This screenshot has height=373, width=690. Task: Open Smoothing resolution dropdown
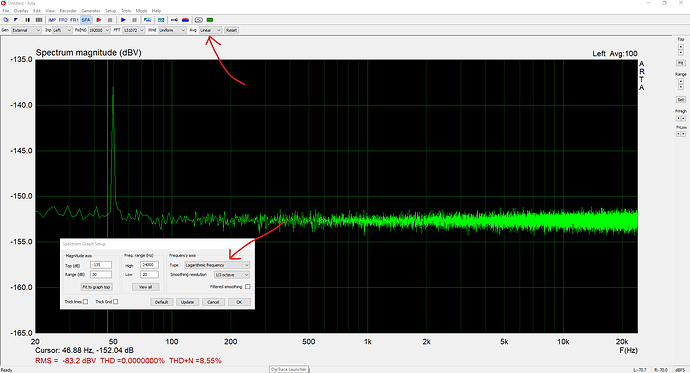pos(232,274)
